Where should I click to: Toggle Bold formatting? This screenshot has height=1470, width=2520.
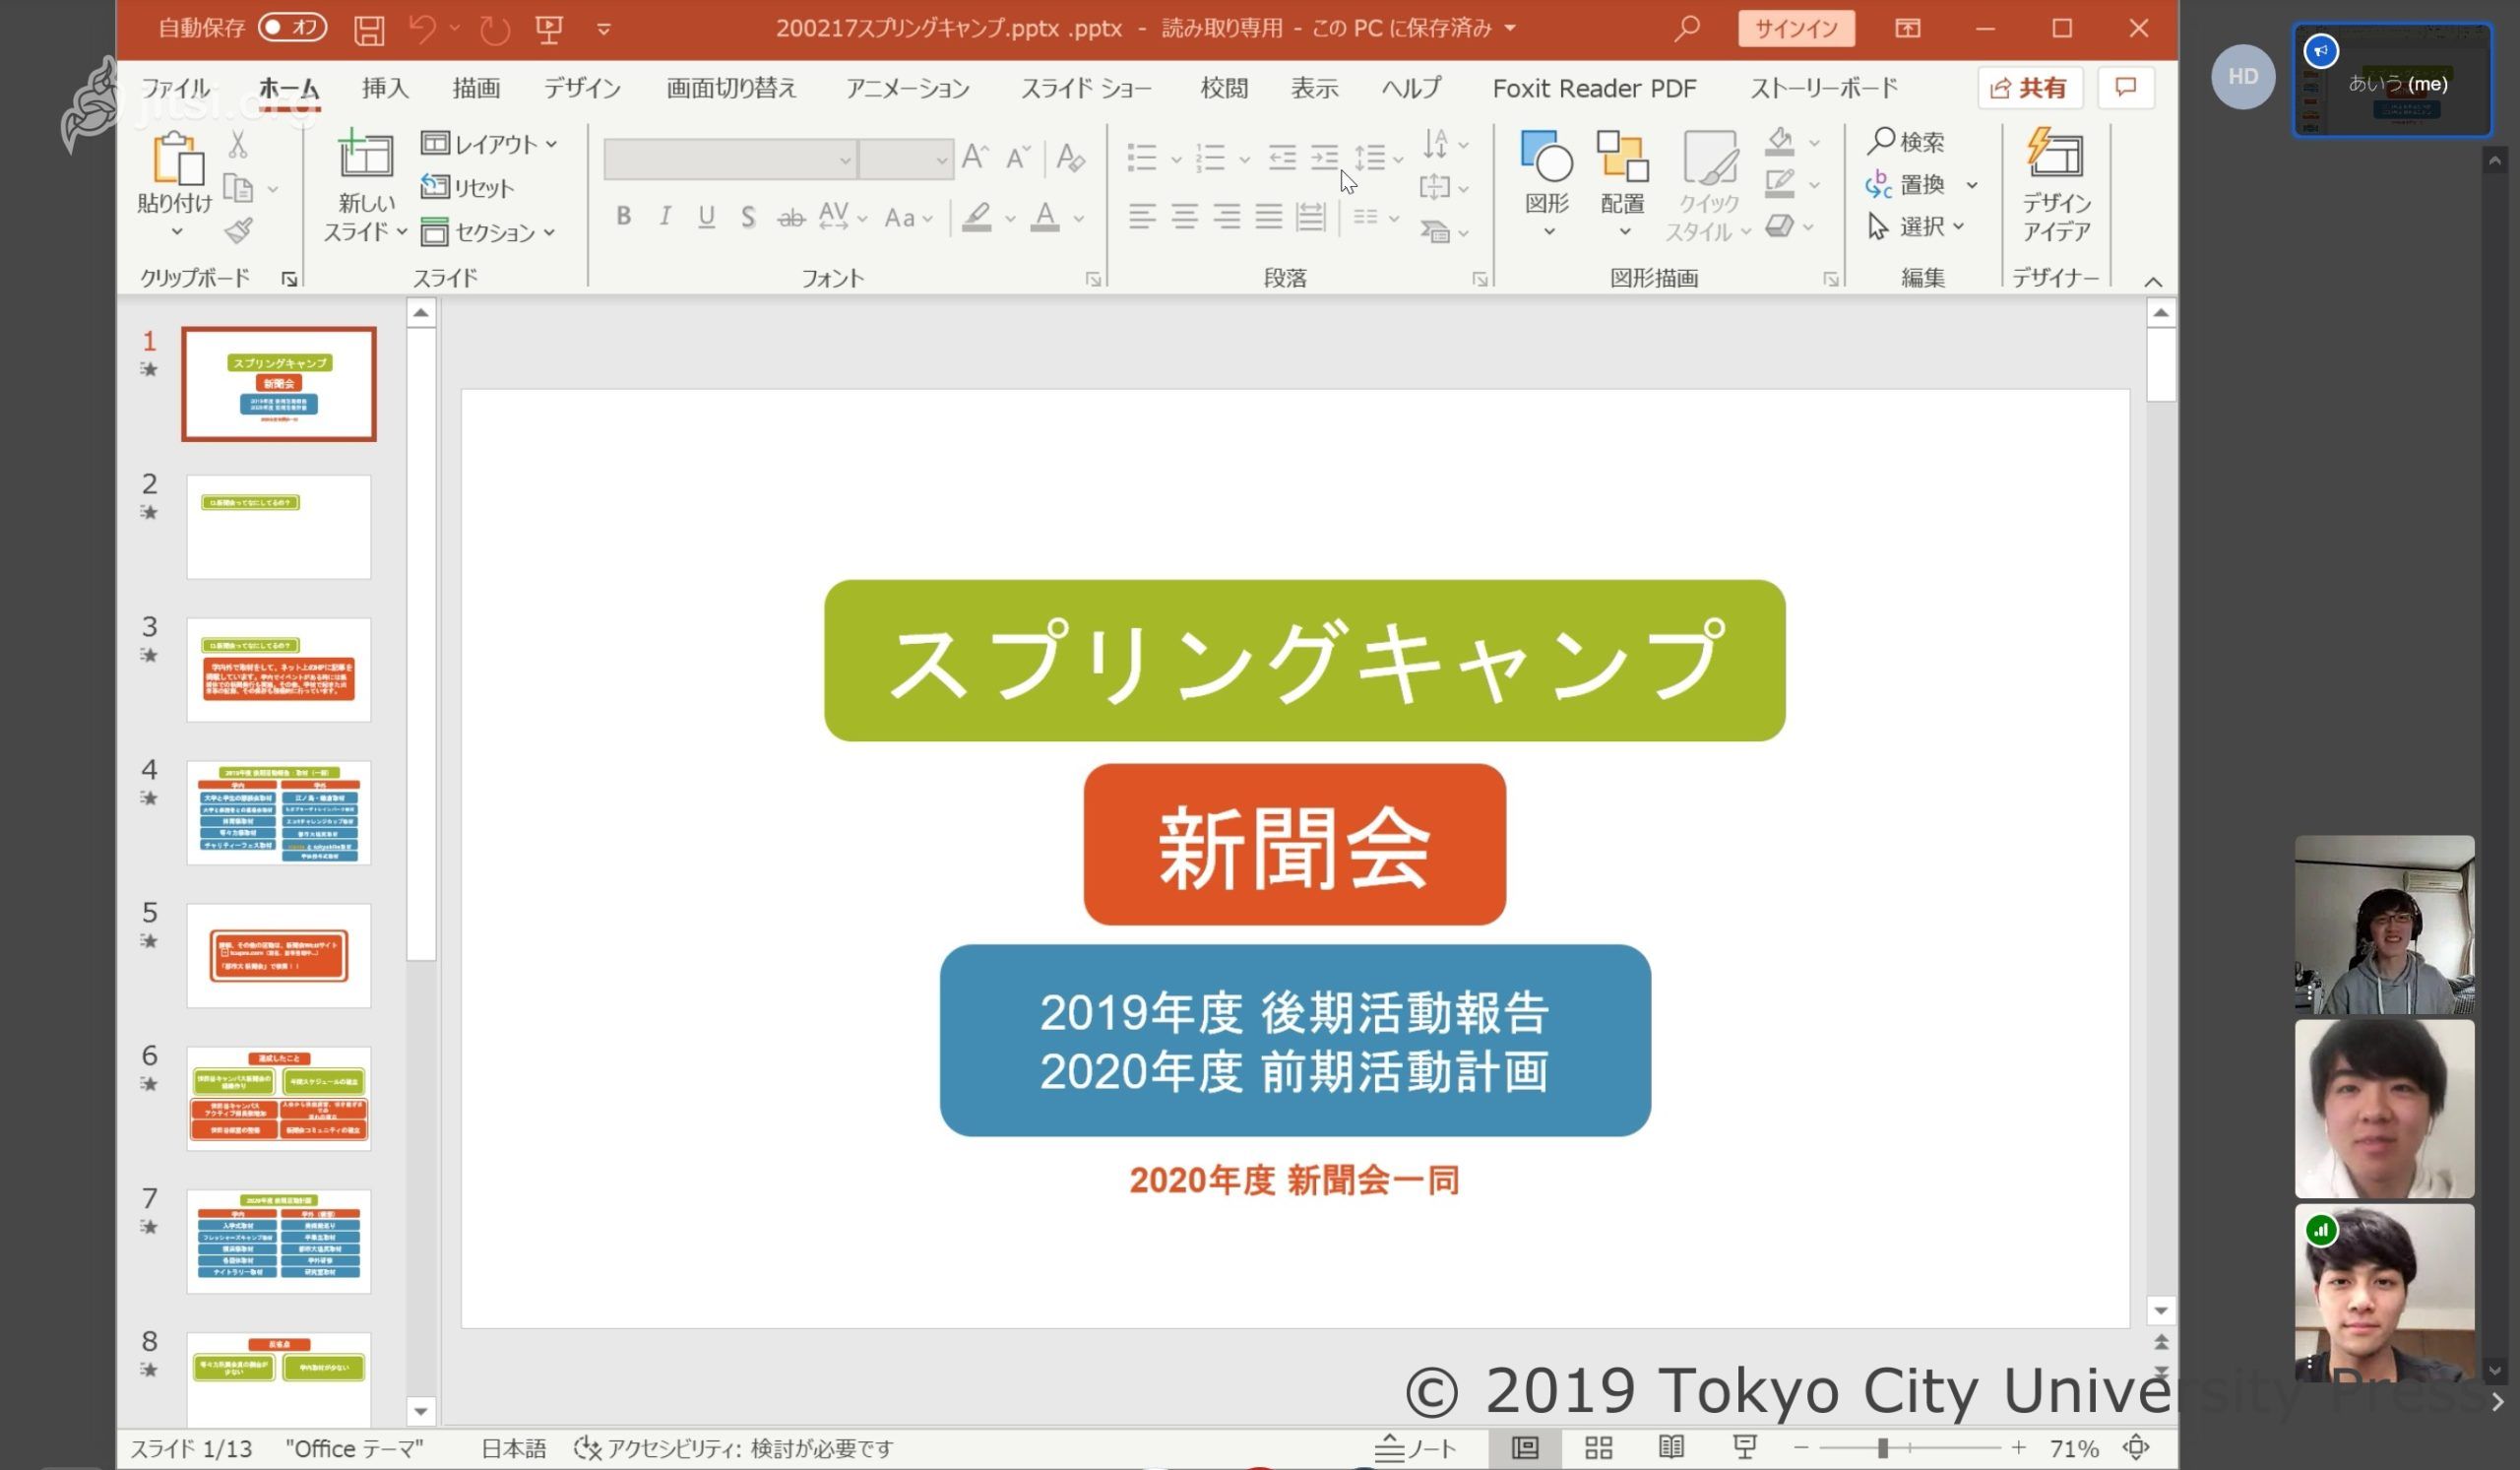pyautogui.click(x=623, y=216)
